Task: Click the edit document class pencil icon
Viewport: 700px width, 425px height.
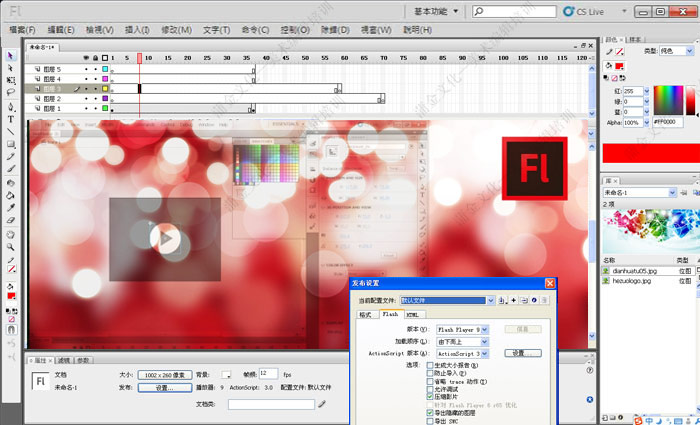Action: pos(322,404)
